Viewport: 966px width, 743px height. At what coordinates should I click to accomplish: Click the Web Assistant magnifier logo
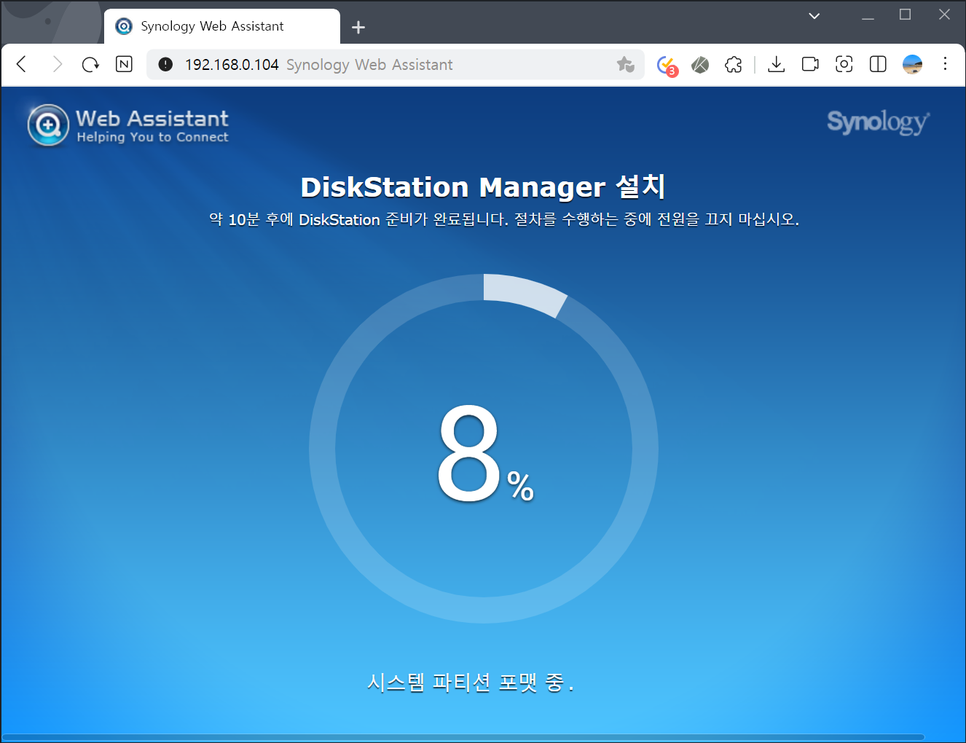48,125
